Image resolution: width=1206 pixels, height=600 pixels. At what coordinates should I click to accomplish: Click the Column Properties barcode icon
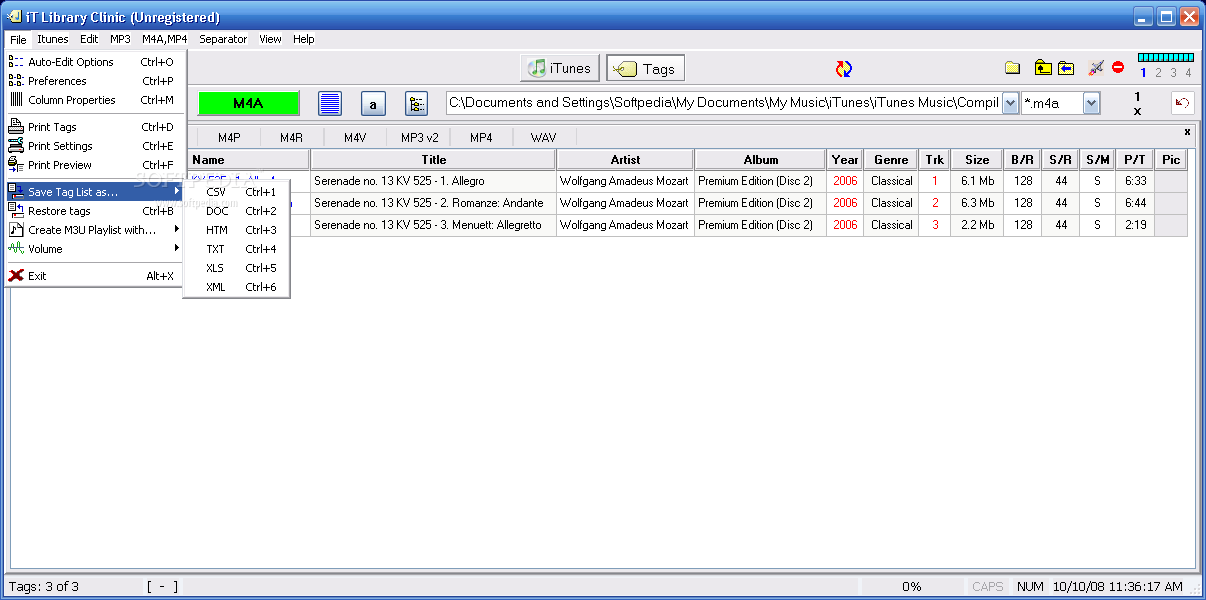click(x=16, y=100)
